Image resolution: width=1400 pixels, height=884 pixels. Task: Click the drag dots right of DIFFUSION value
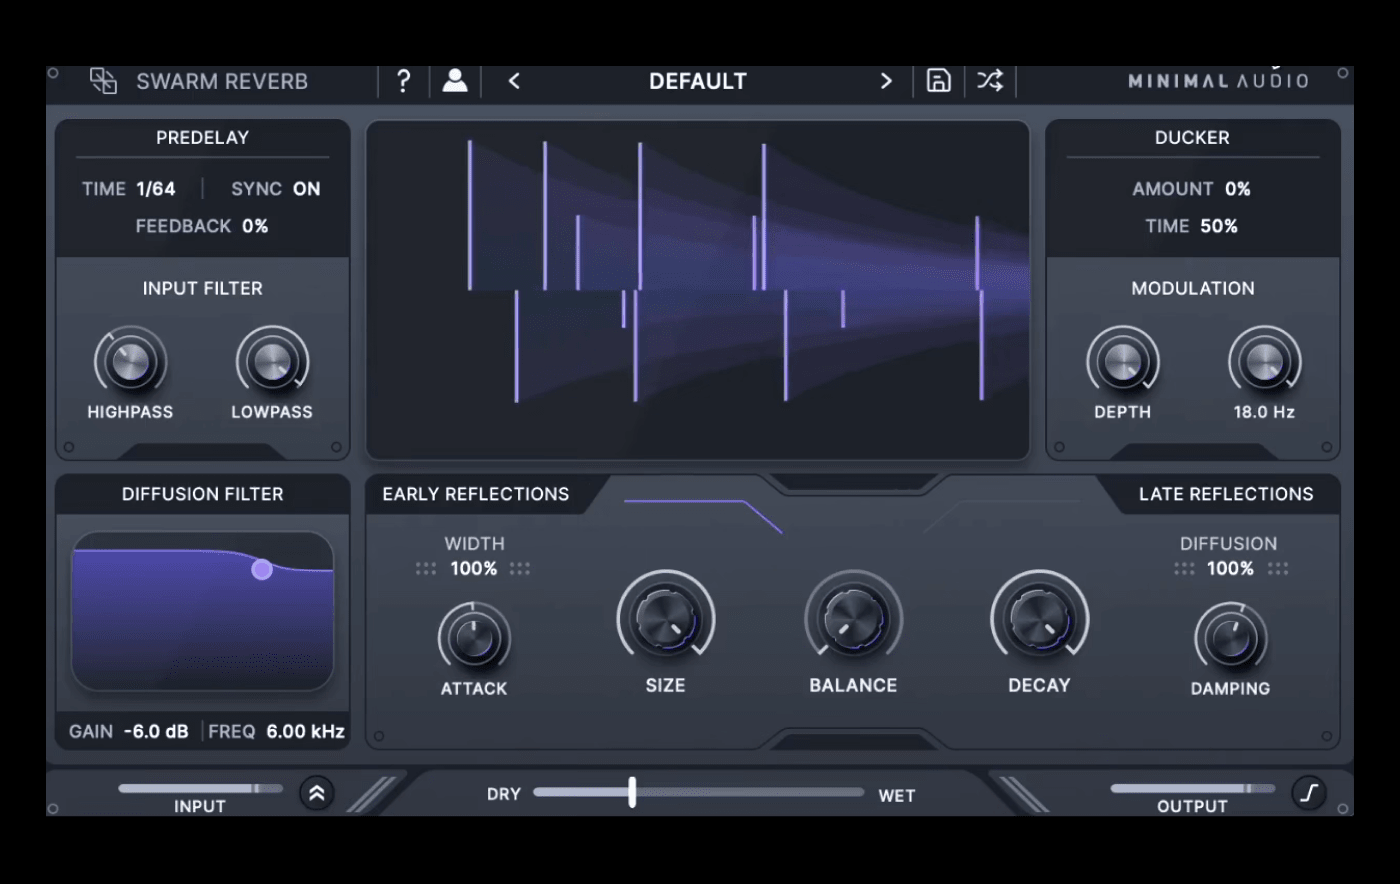tap(1278, 569)
